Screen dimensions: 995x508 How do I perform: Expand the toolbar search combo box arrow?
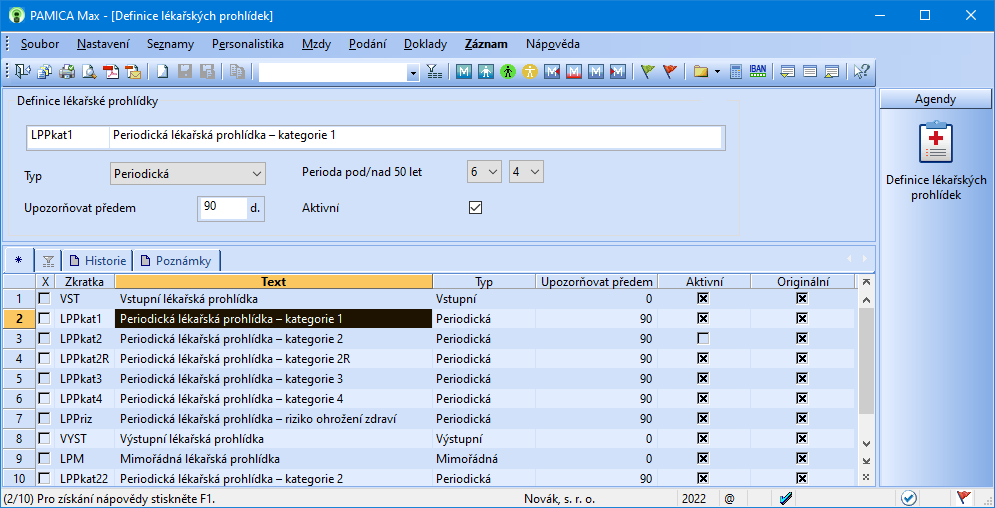click(414, 72)
